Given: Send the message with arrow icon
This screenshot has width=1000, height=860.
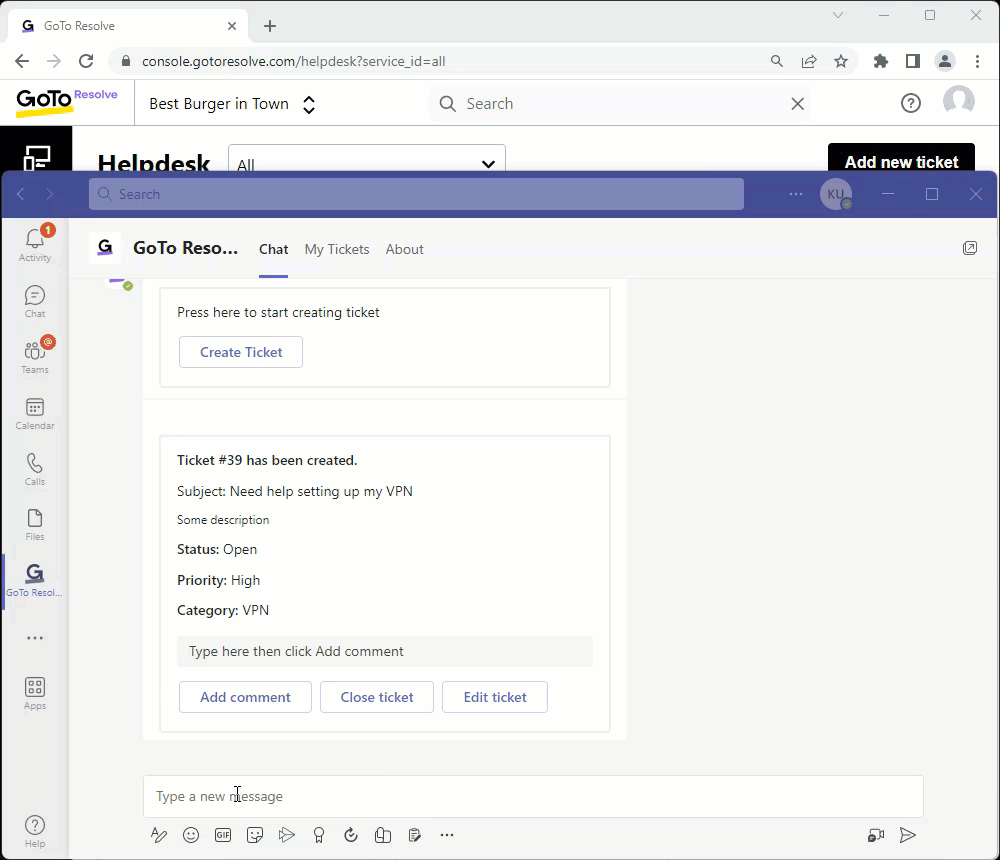Looking at the screenshot, I should (x=908, y=835).
